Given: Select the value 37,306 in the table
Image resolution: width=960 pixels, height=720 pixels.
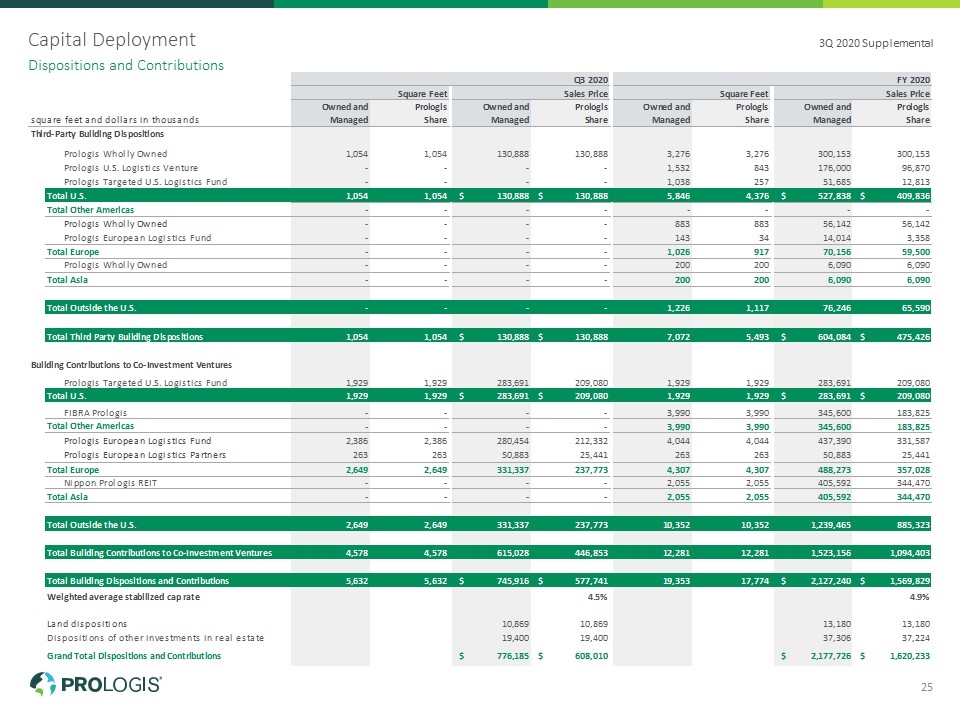Looking at the screenshot, I should (x=837, y=638).
